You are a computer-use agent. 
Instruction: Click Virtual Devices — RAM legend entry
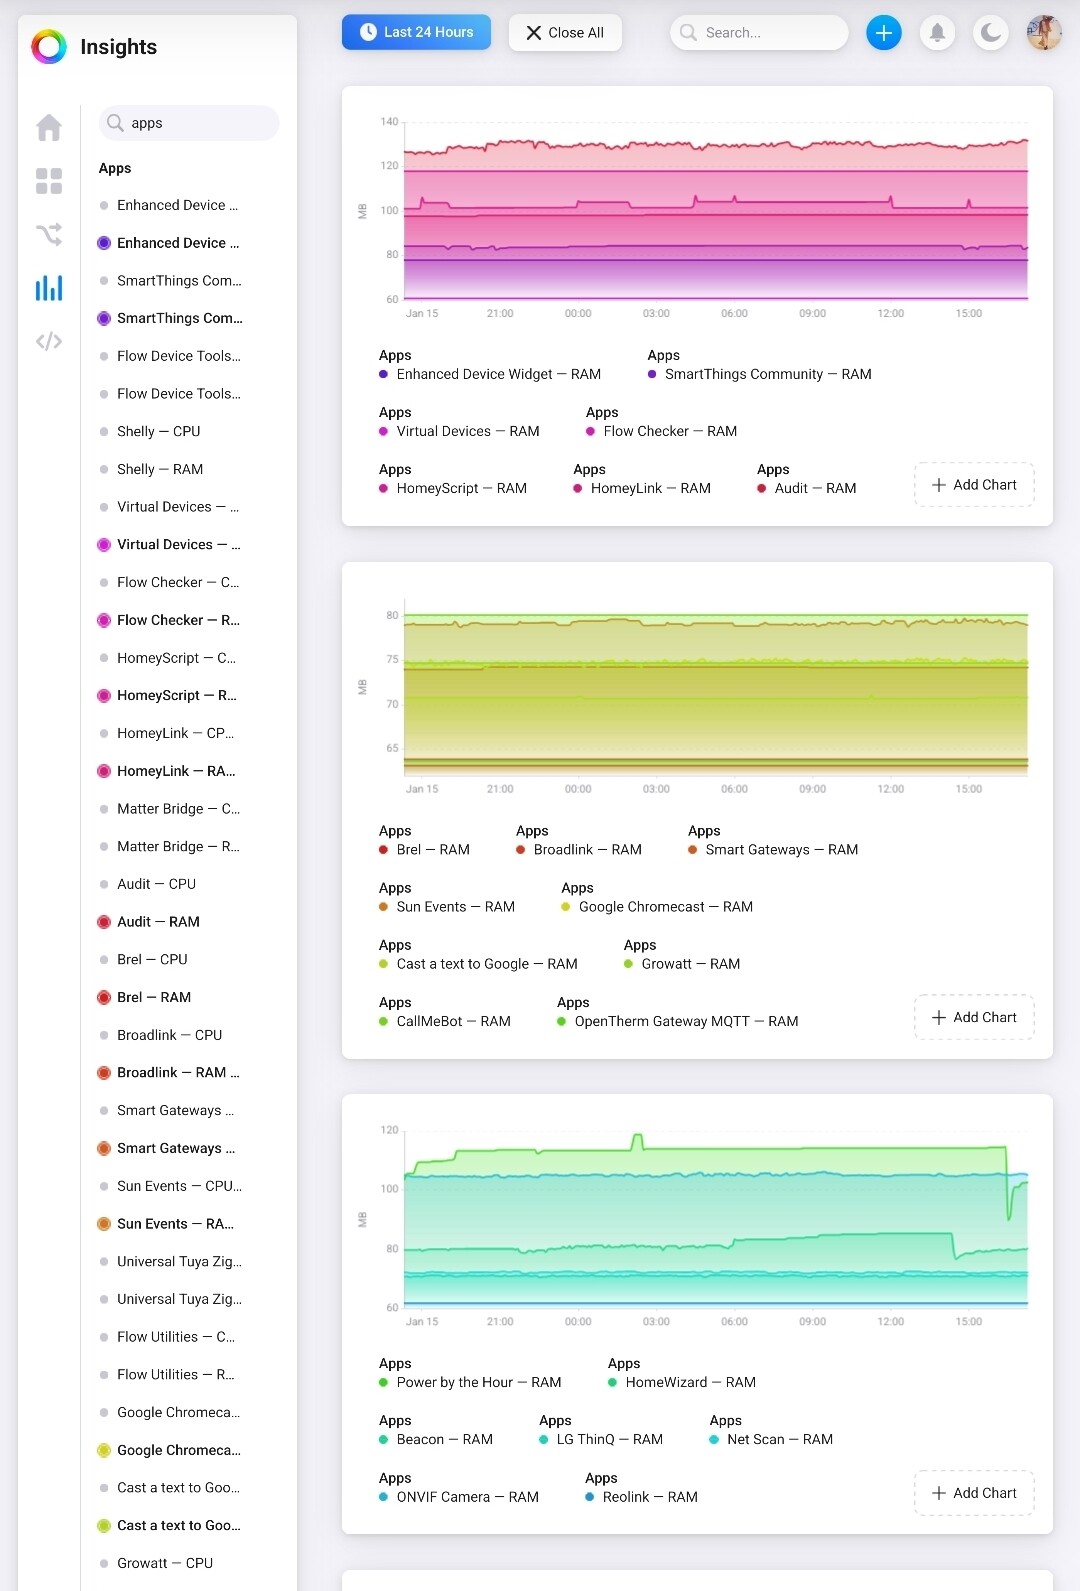459,431
